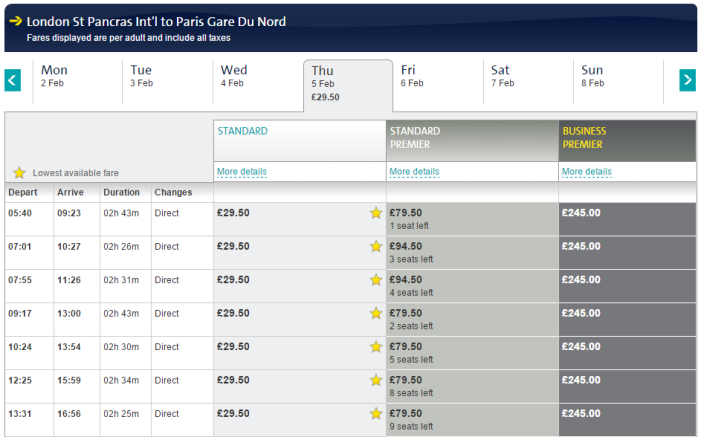Pick £79.50 Standard Premier with 1 seat left
702x437 pixels.
click(472, 219)
